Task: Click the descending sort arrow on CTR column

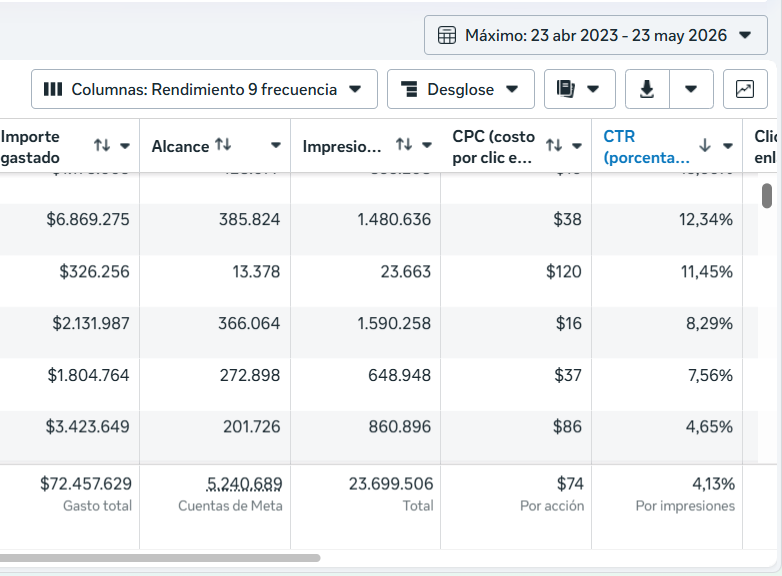Action: pos(704,146)
